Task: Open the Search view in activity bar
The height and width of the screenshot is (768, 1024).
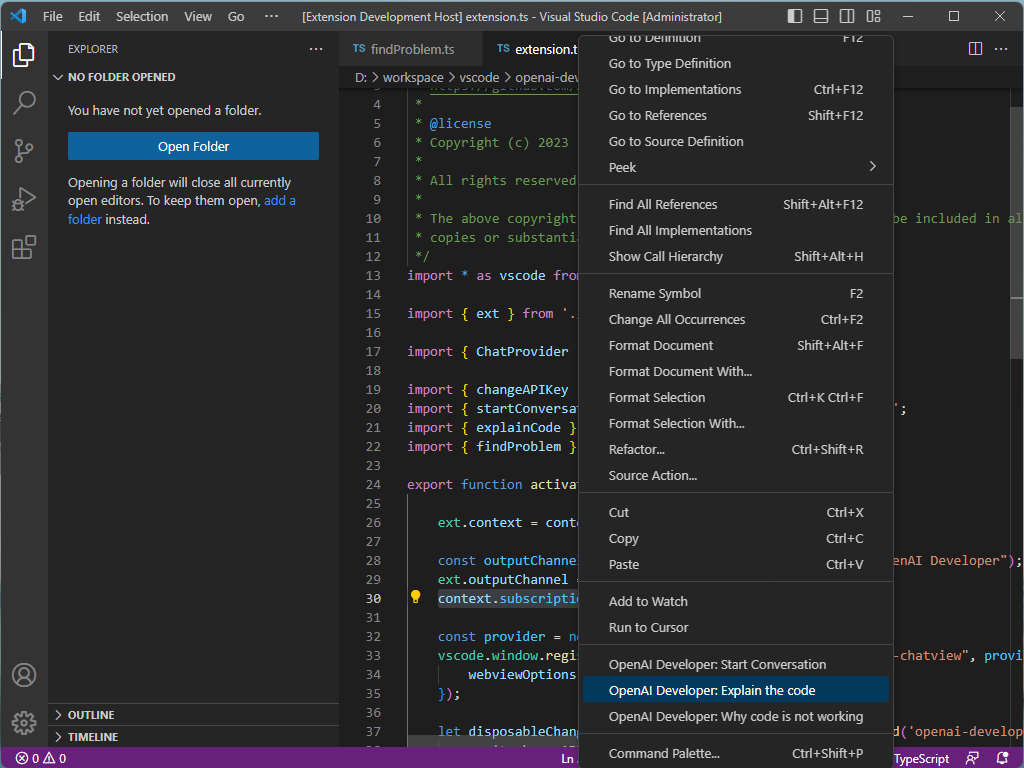Action: click(x=24, y=102)
